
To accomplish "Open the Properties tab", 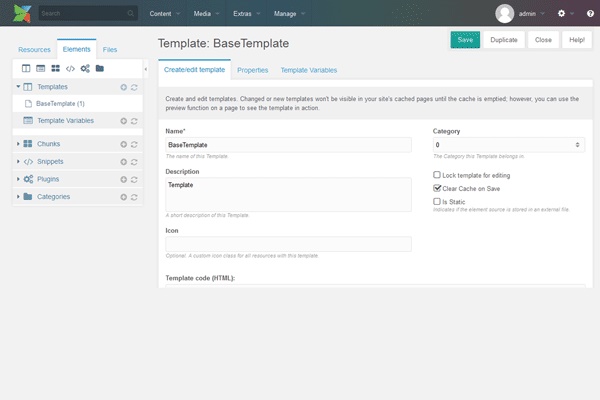I will coord(253,70).
